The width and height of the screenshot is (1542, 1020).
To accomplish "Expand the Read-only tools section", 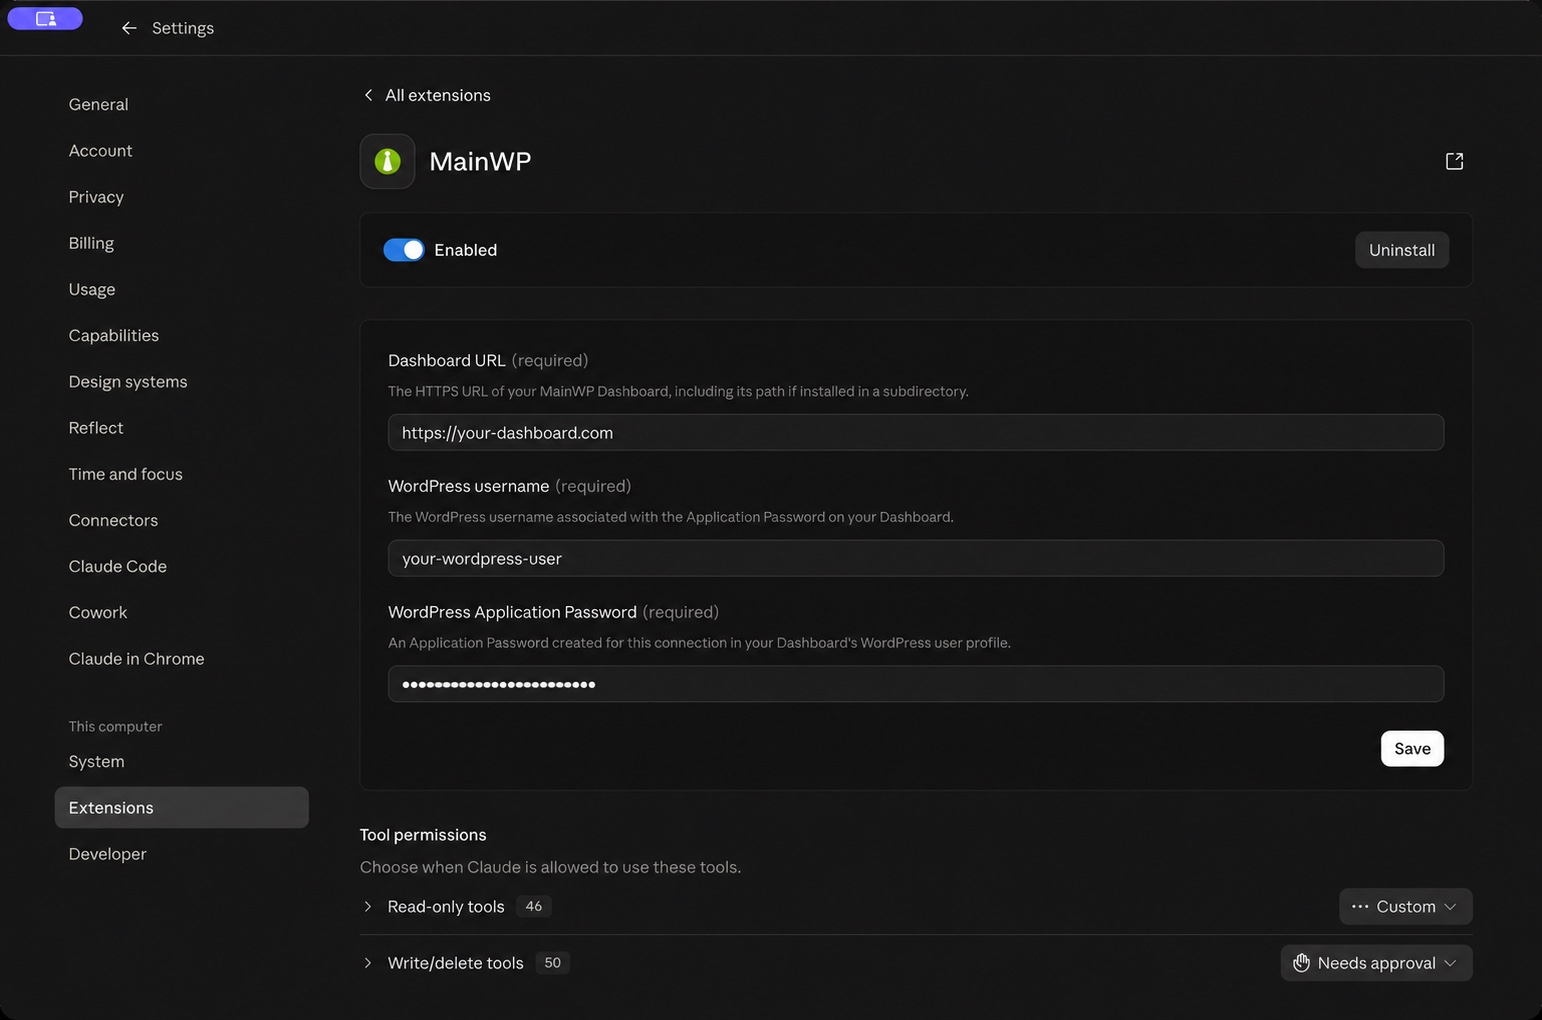I will [x=367, y=907].
